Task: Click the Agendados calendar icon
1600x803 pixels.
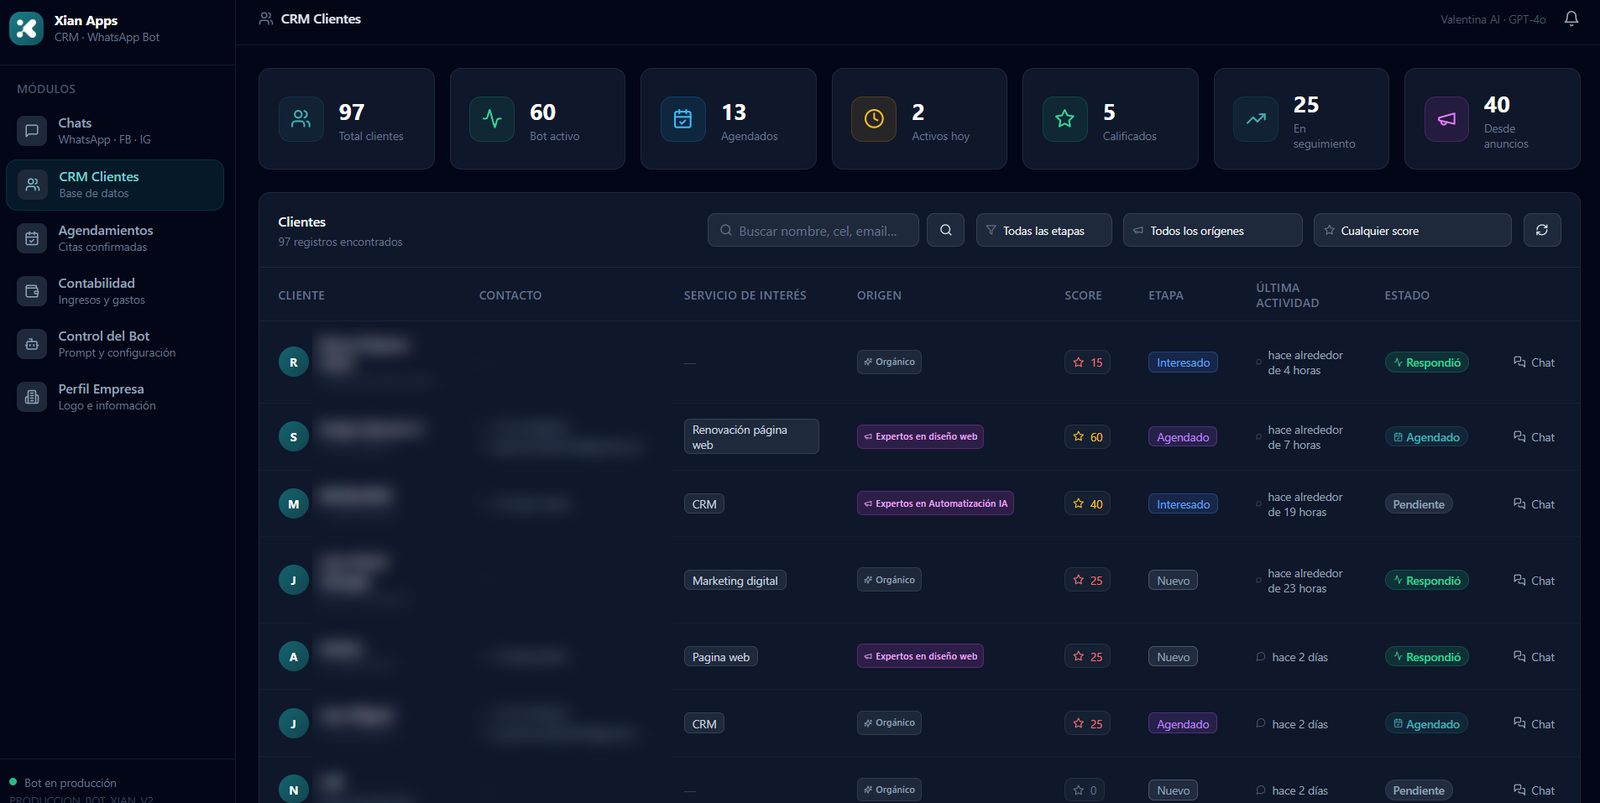Action: pos(683,119)
